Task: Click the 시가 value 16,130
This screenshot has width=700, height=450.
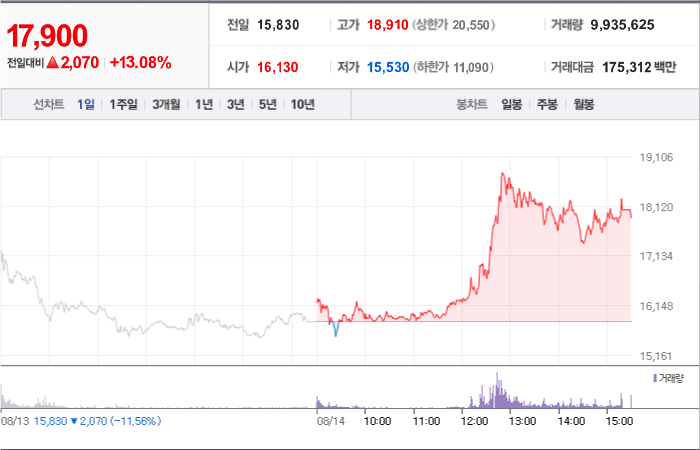Action: click(x=277, y=67)
